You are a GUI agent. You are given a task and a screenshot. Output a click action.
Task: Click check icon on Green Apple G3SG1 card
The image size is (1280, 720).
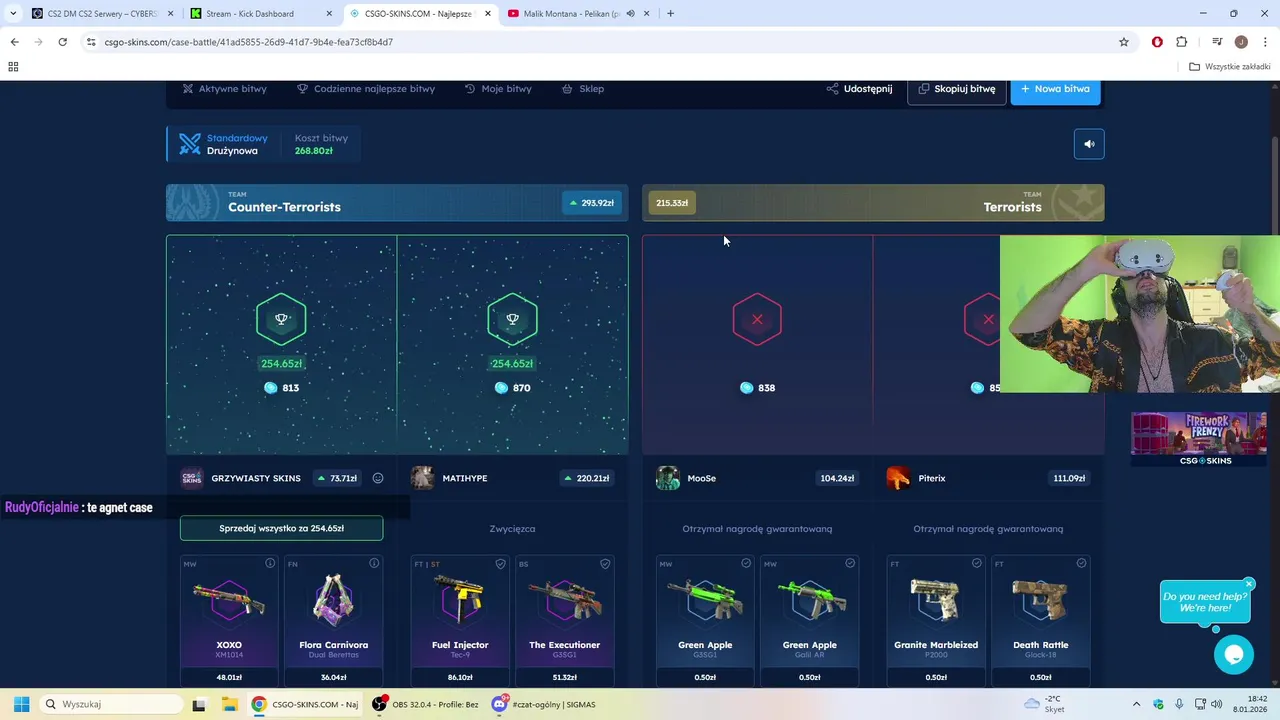coord(746,564)
